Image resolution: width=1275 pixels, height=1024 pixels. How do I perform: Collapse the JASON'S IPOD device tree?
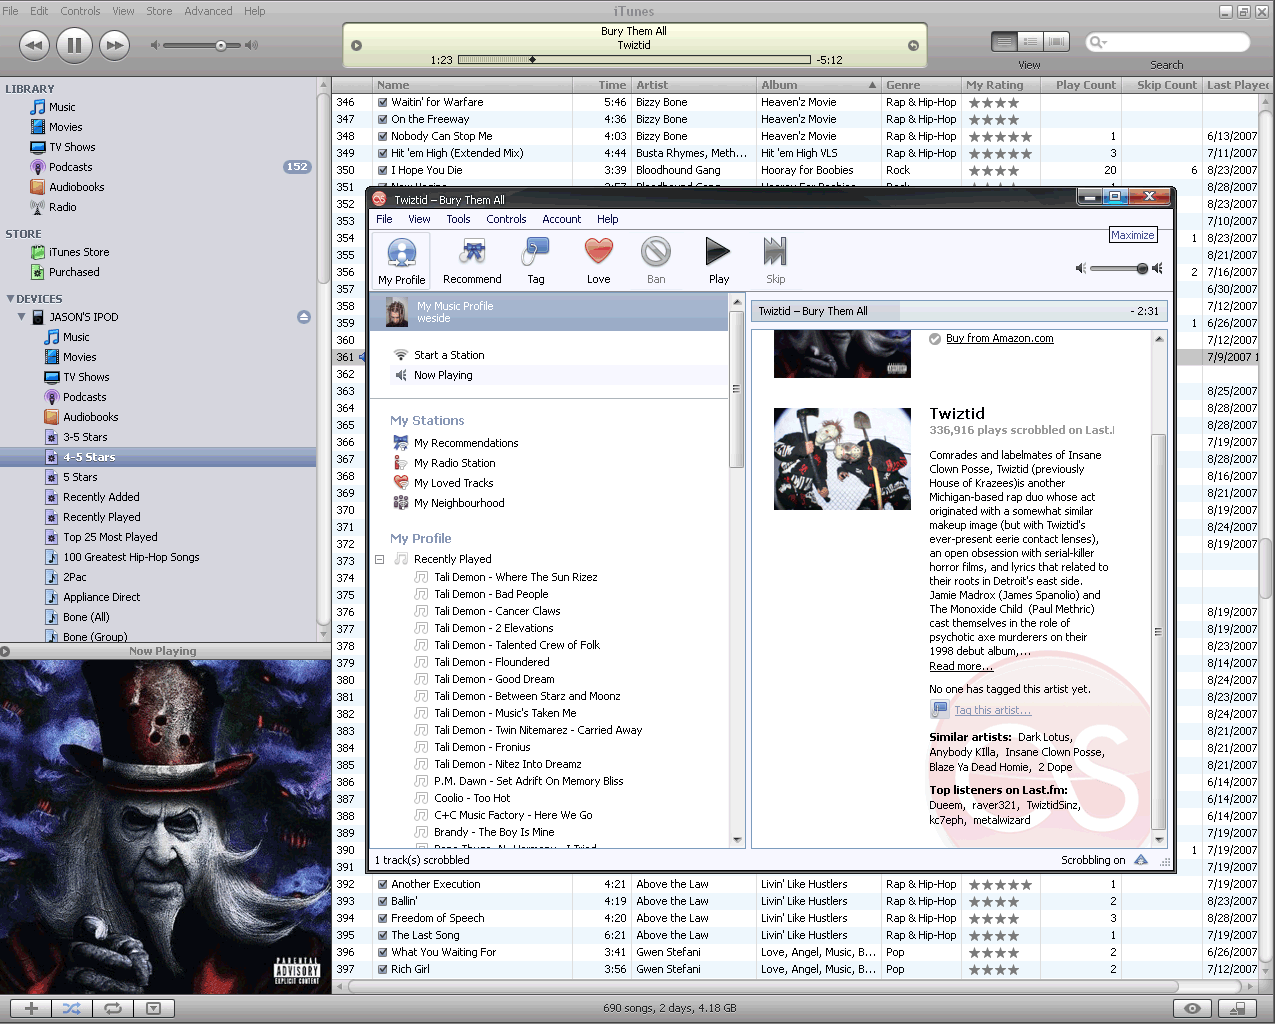click(22, 317)
